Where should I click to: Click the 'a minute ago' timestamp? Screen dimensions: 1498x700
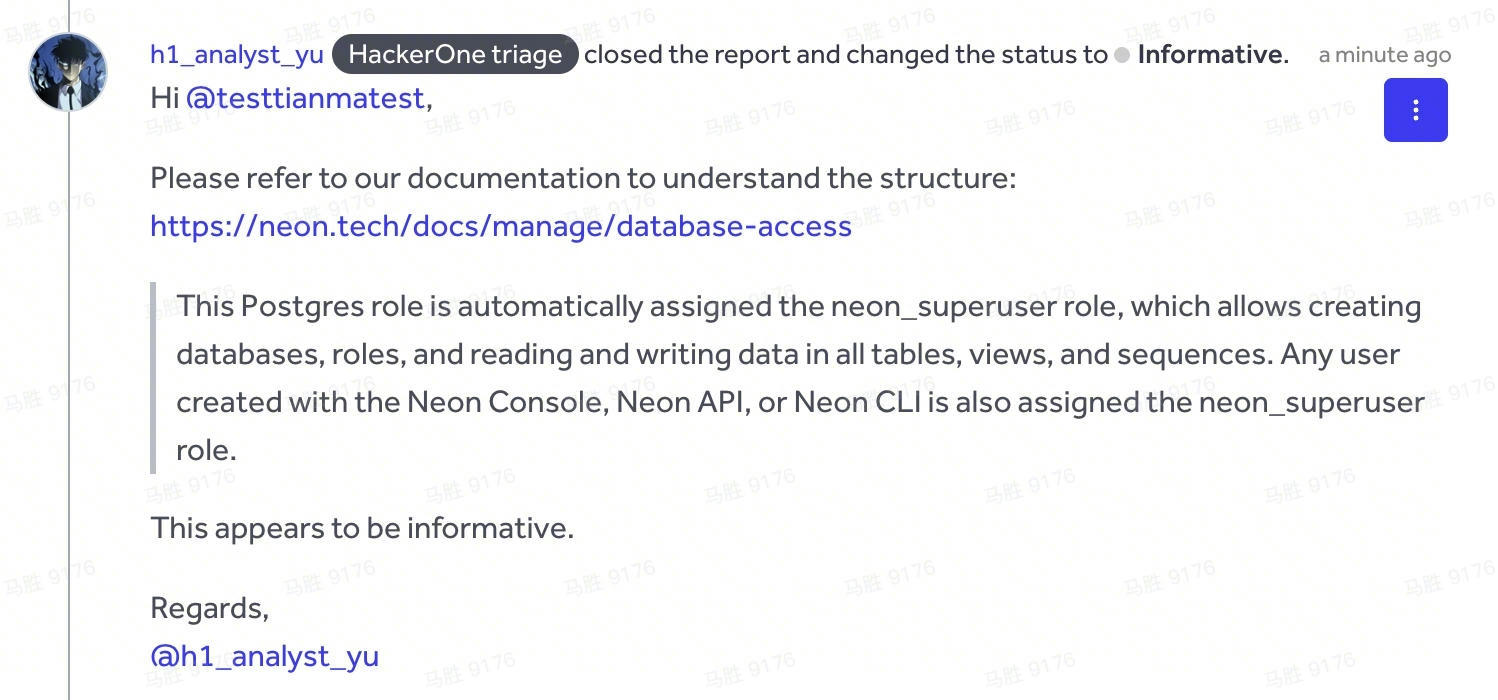pyautogui.click(x=1384, y=55)
